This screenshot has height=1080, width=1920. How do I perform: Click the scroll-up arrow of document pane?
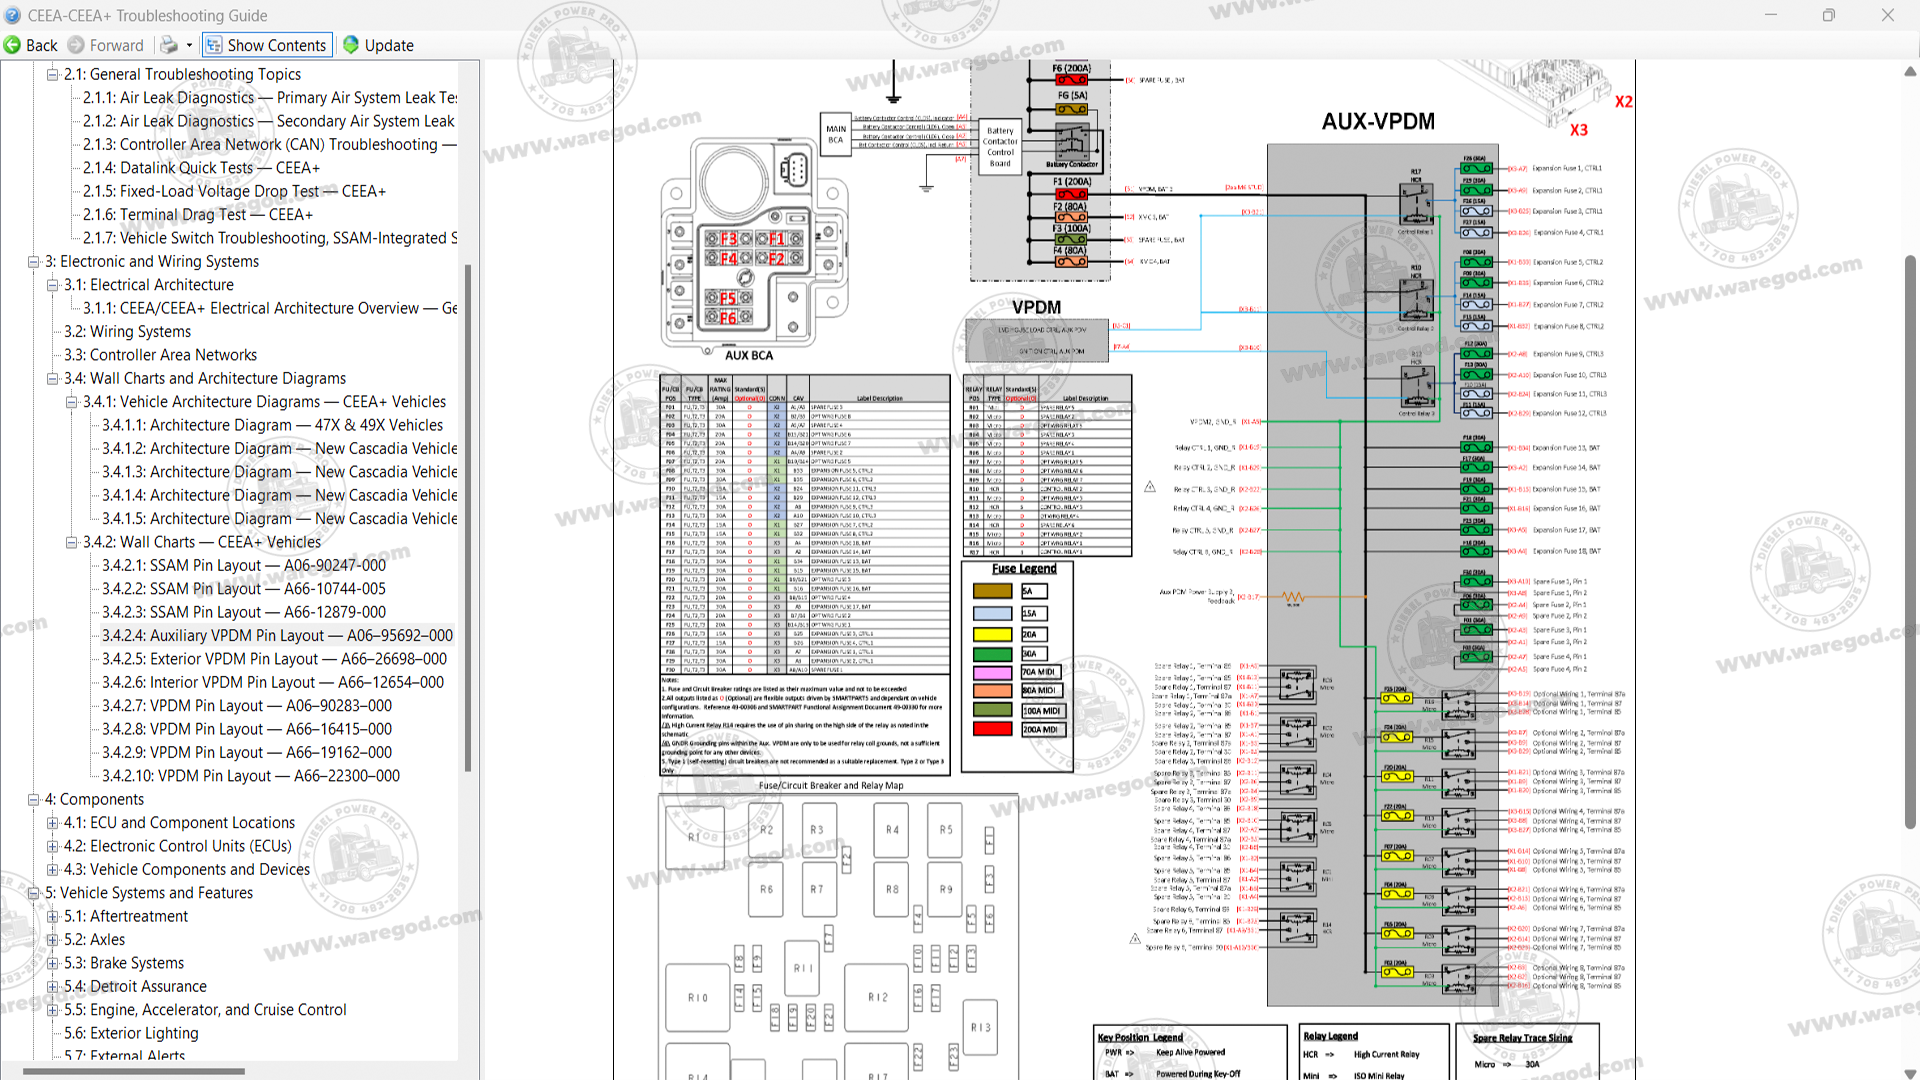pyautogui.click(x=1910, y=72)
